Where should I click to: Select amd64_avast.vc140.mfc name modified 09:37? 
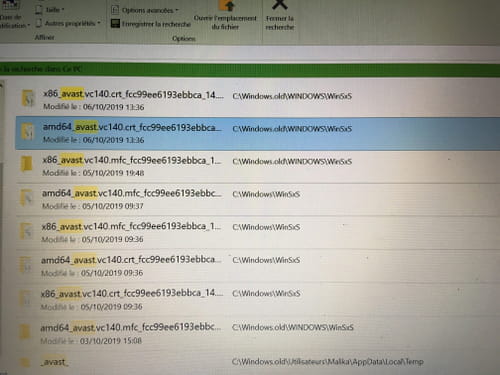click(x=131, y=193)
